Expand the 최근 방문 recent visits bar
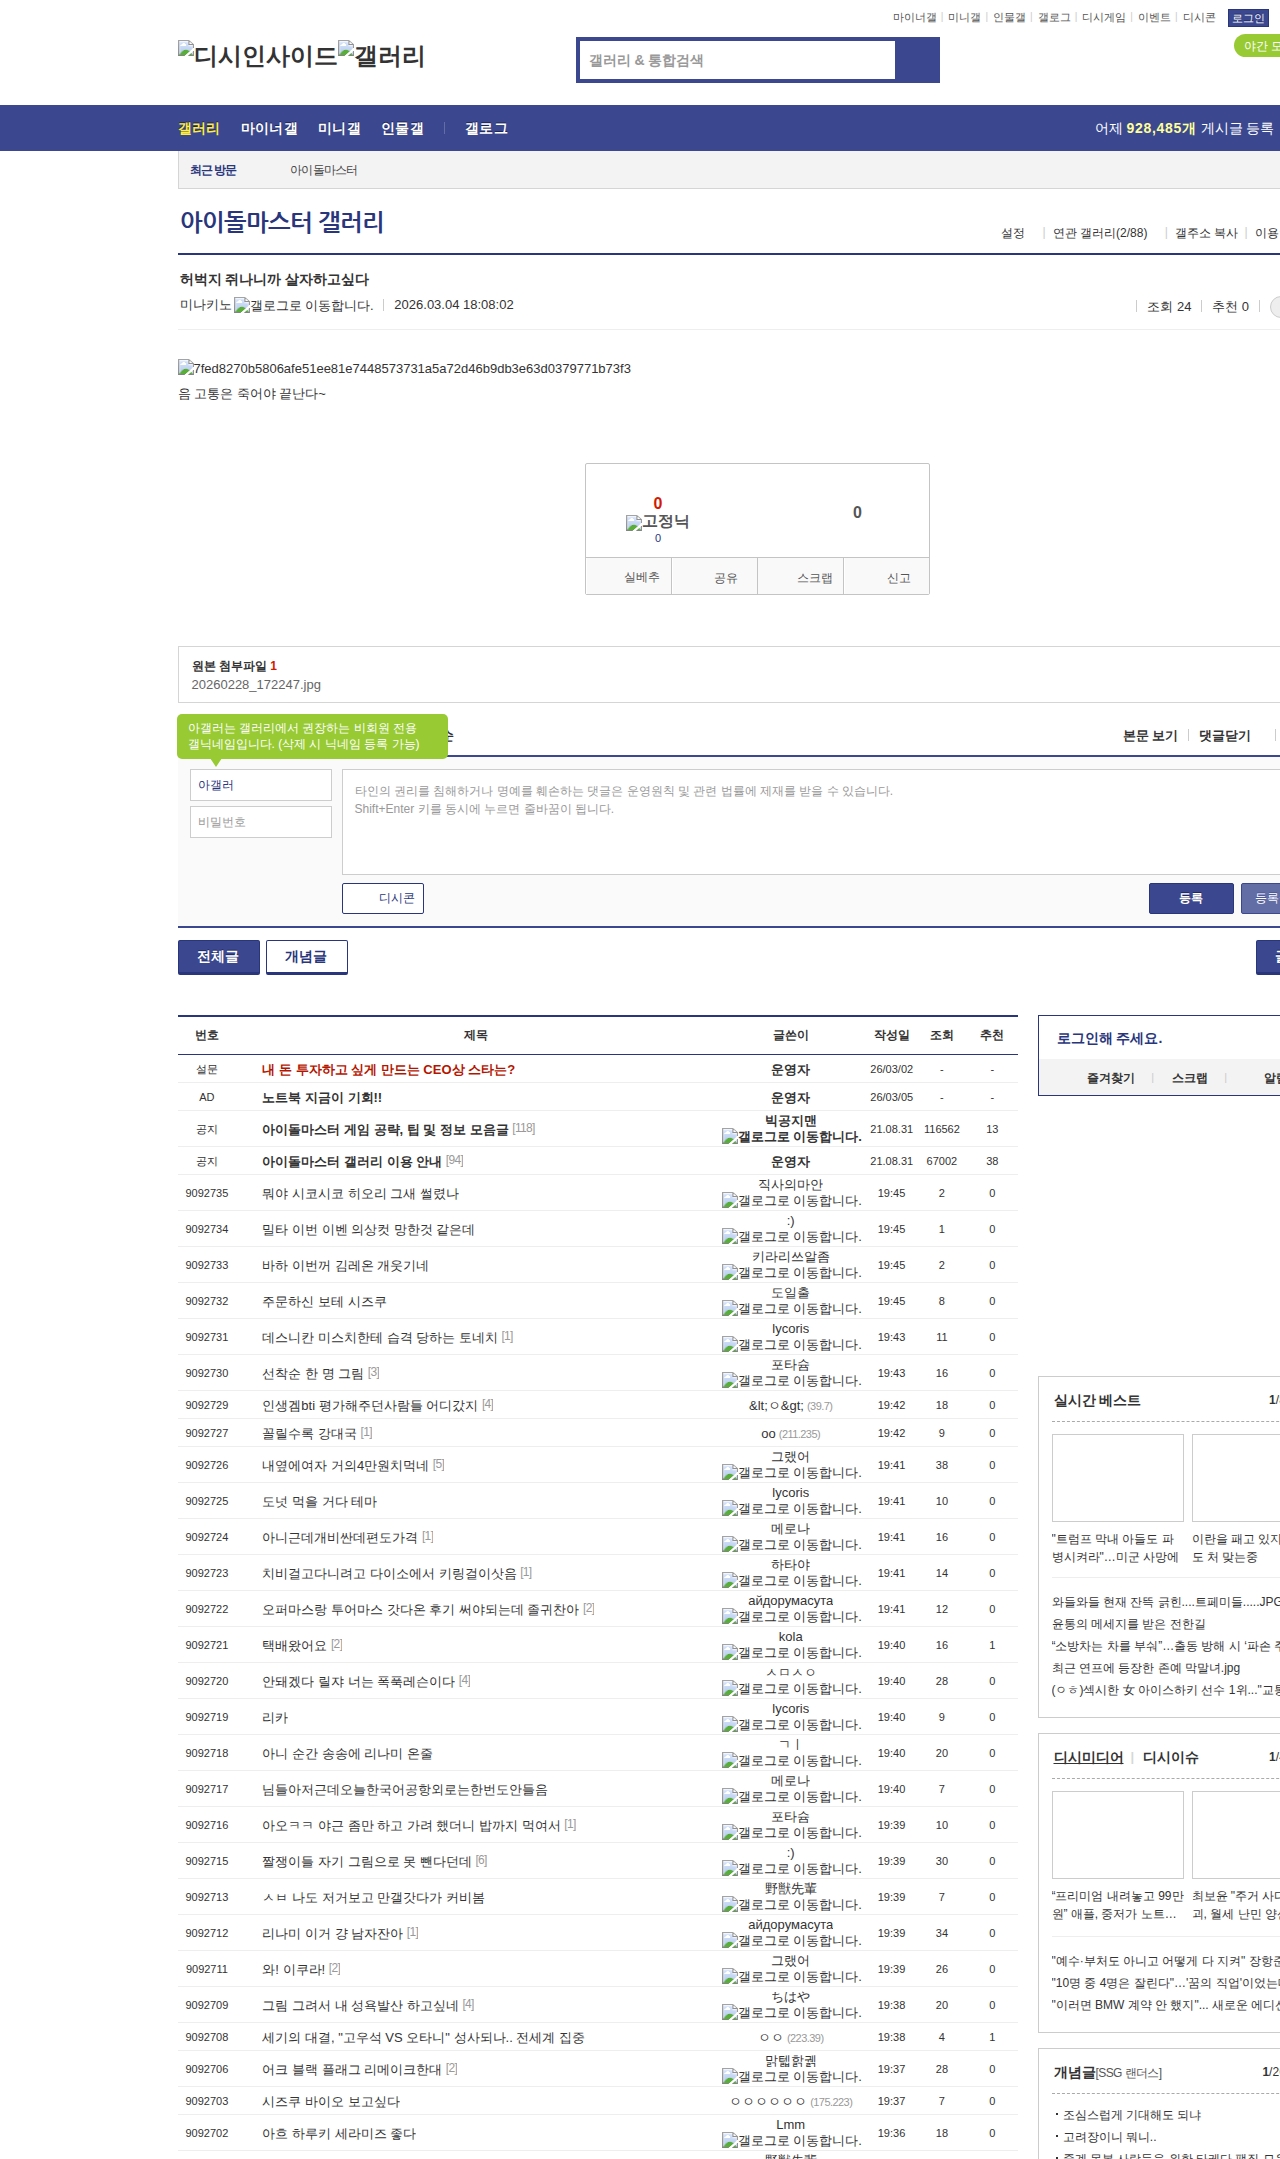 [x=213, y=170]
